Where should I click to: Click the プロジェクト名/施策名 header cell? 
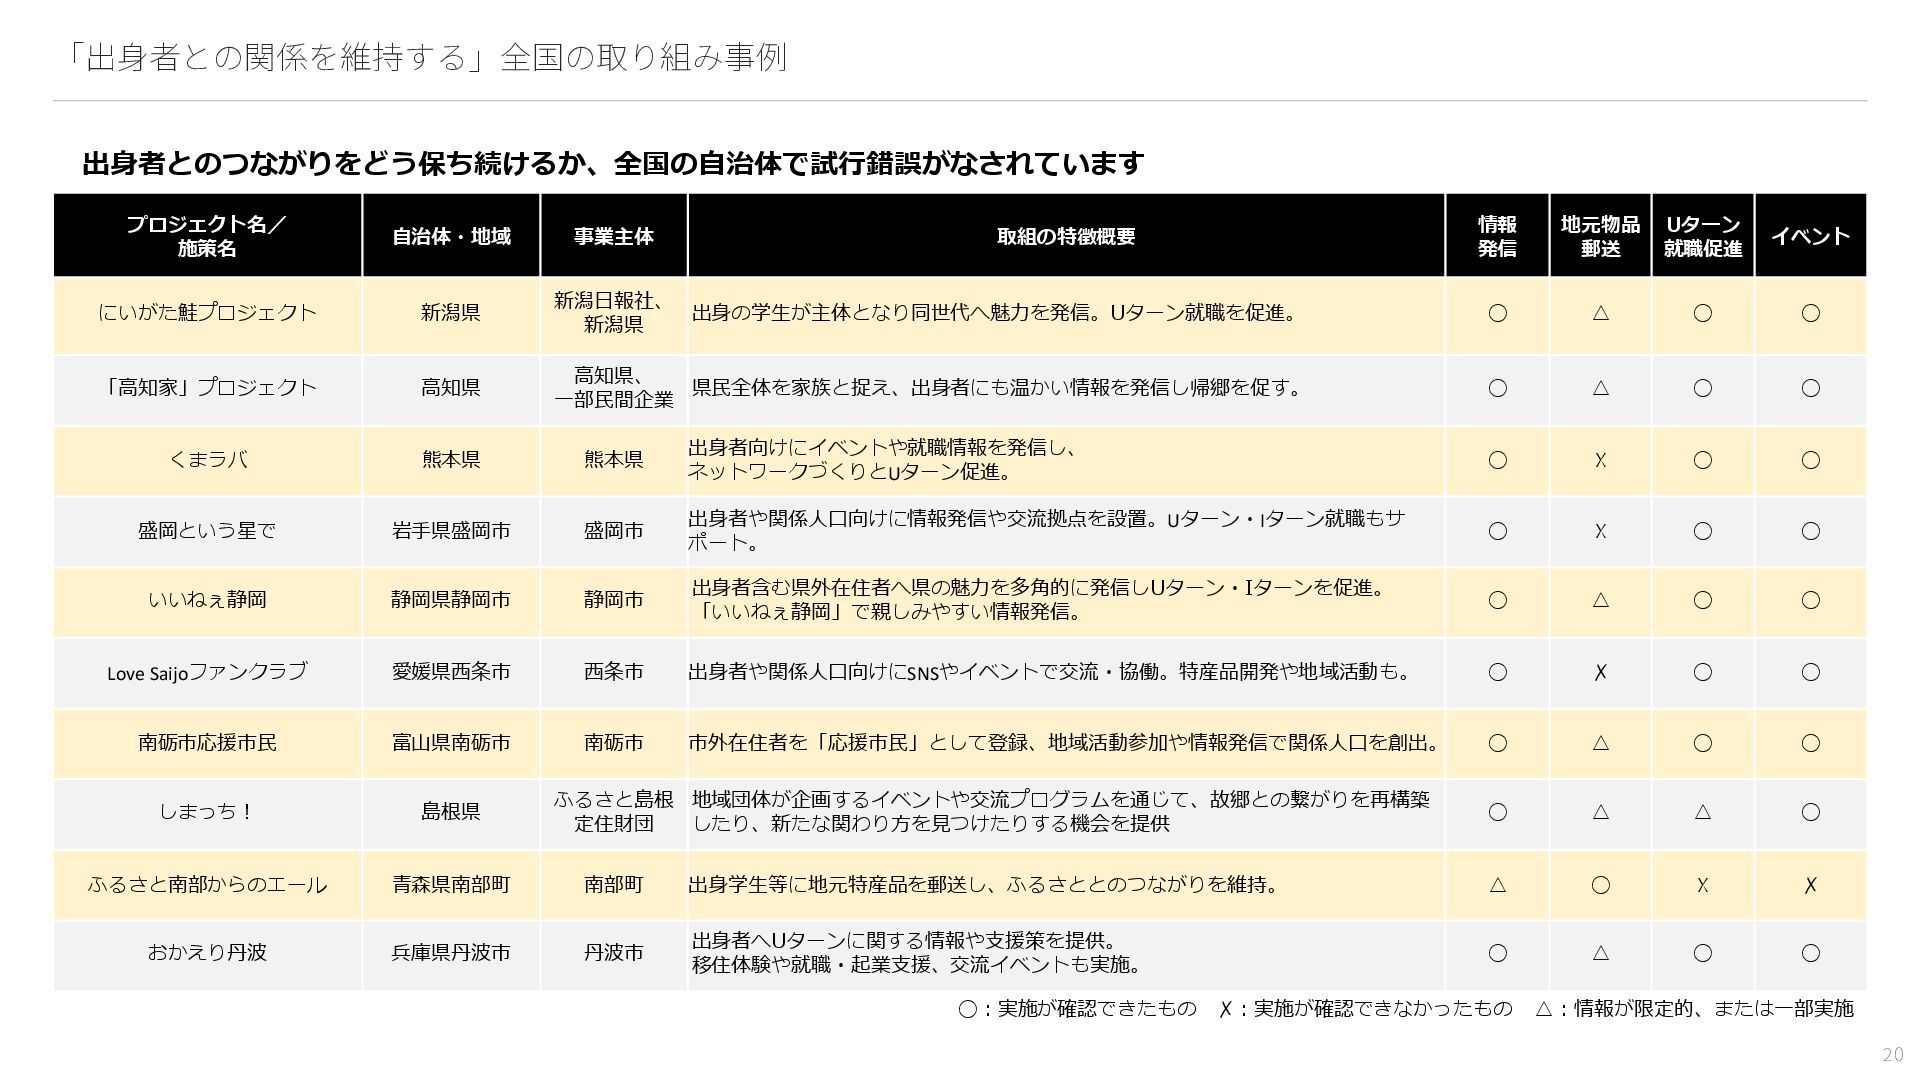coord(207,236)
